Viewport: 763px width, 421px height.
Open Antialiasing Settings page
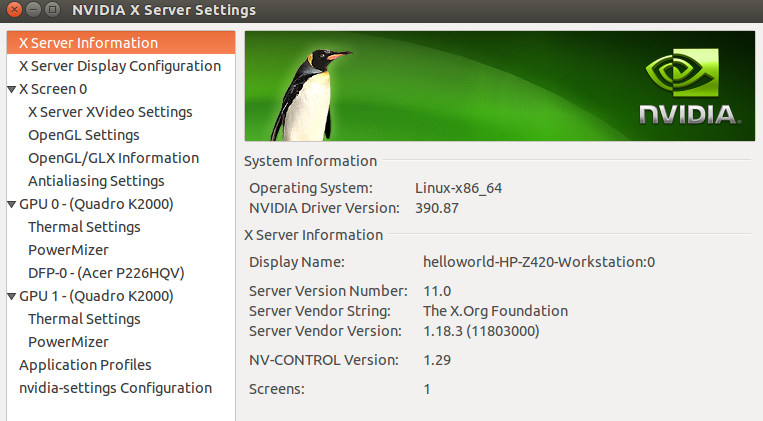click(96, 181)
